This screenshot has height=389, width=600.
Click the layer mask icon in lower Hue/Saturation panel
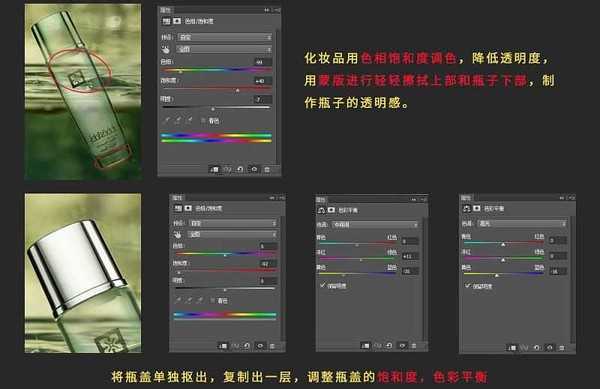pos(188,208)
